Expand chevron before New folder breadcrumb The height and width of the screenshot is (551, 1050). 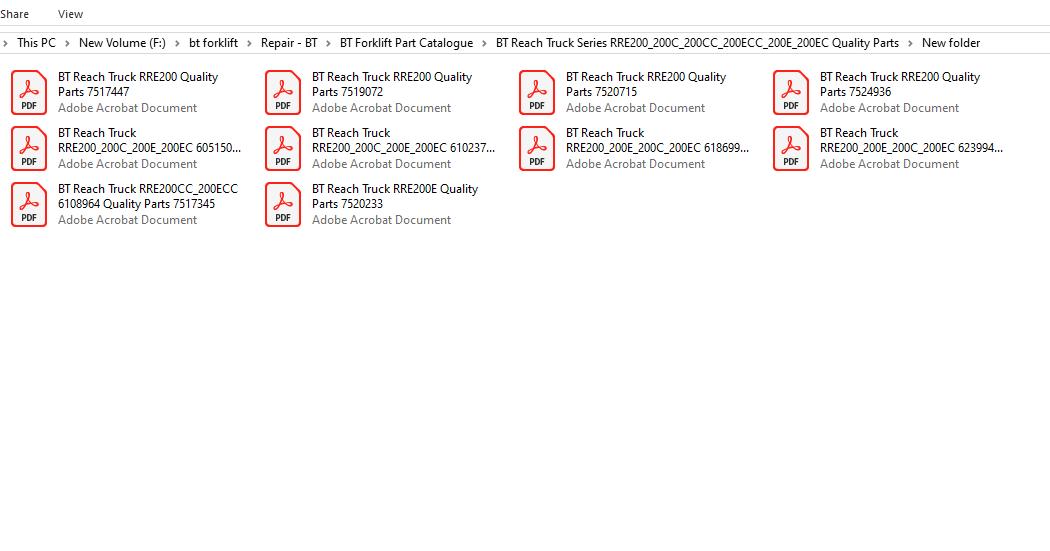pos(911,43)
